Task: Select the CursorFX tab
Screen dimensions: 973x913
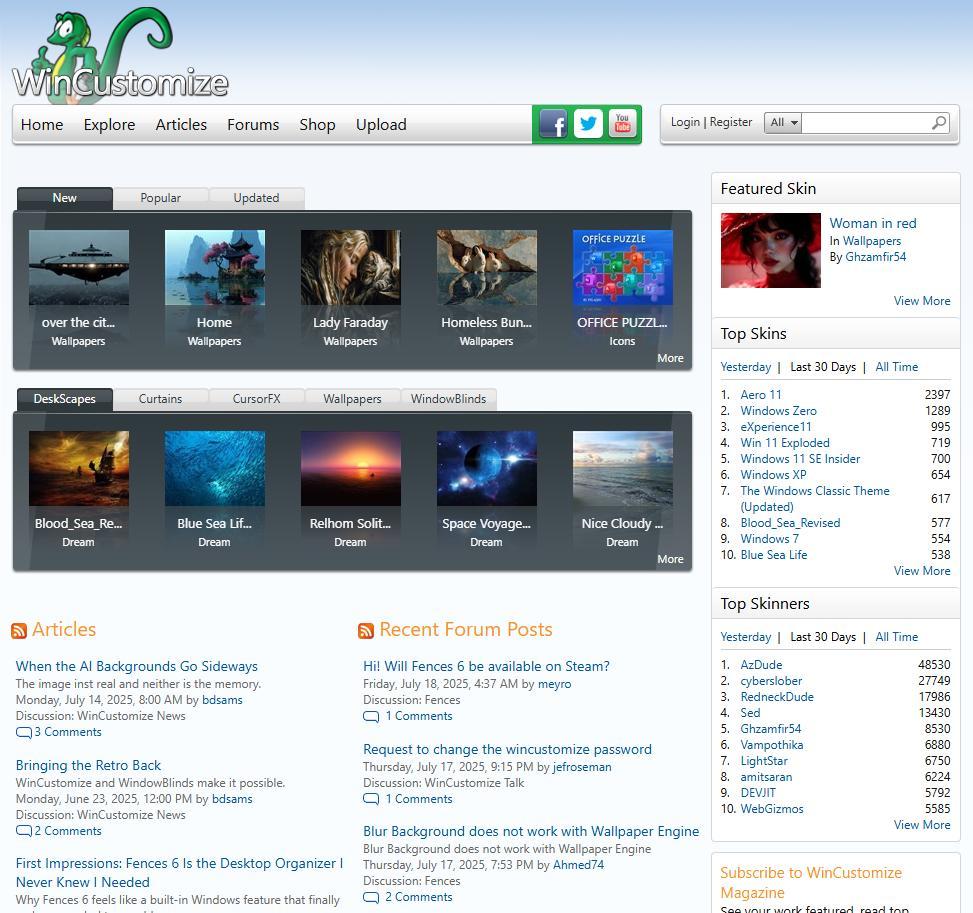Action: [256, 399]
